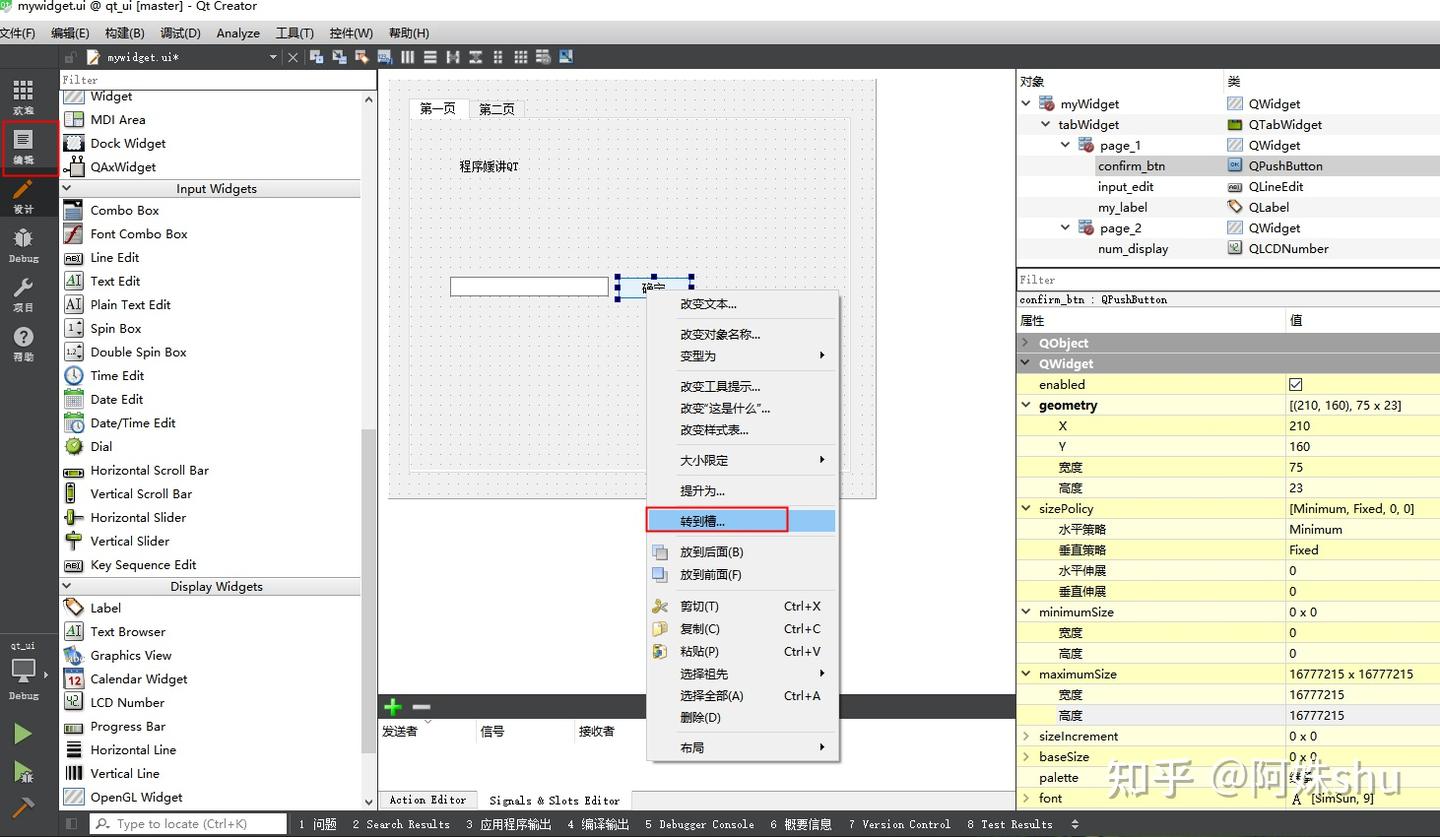Click the build hammer icon at bottom left

[x=22, y=806]
